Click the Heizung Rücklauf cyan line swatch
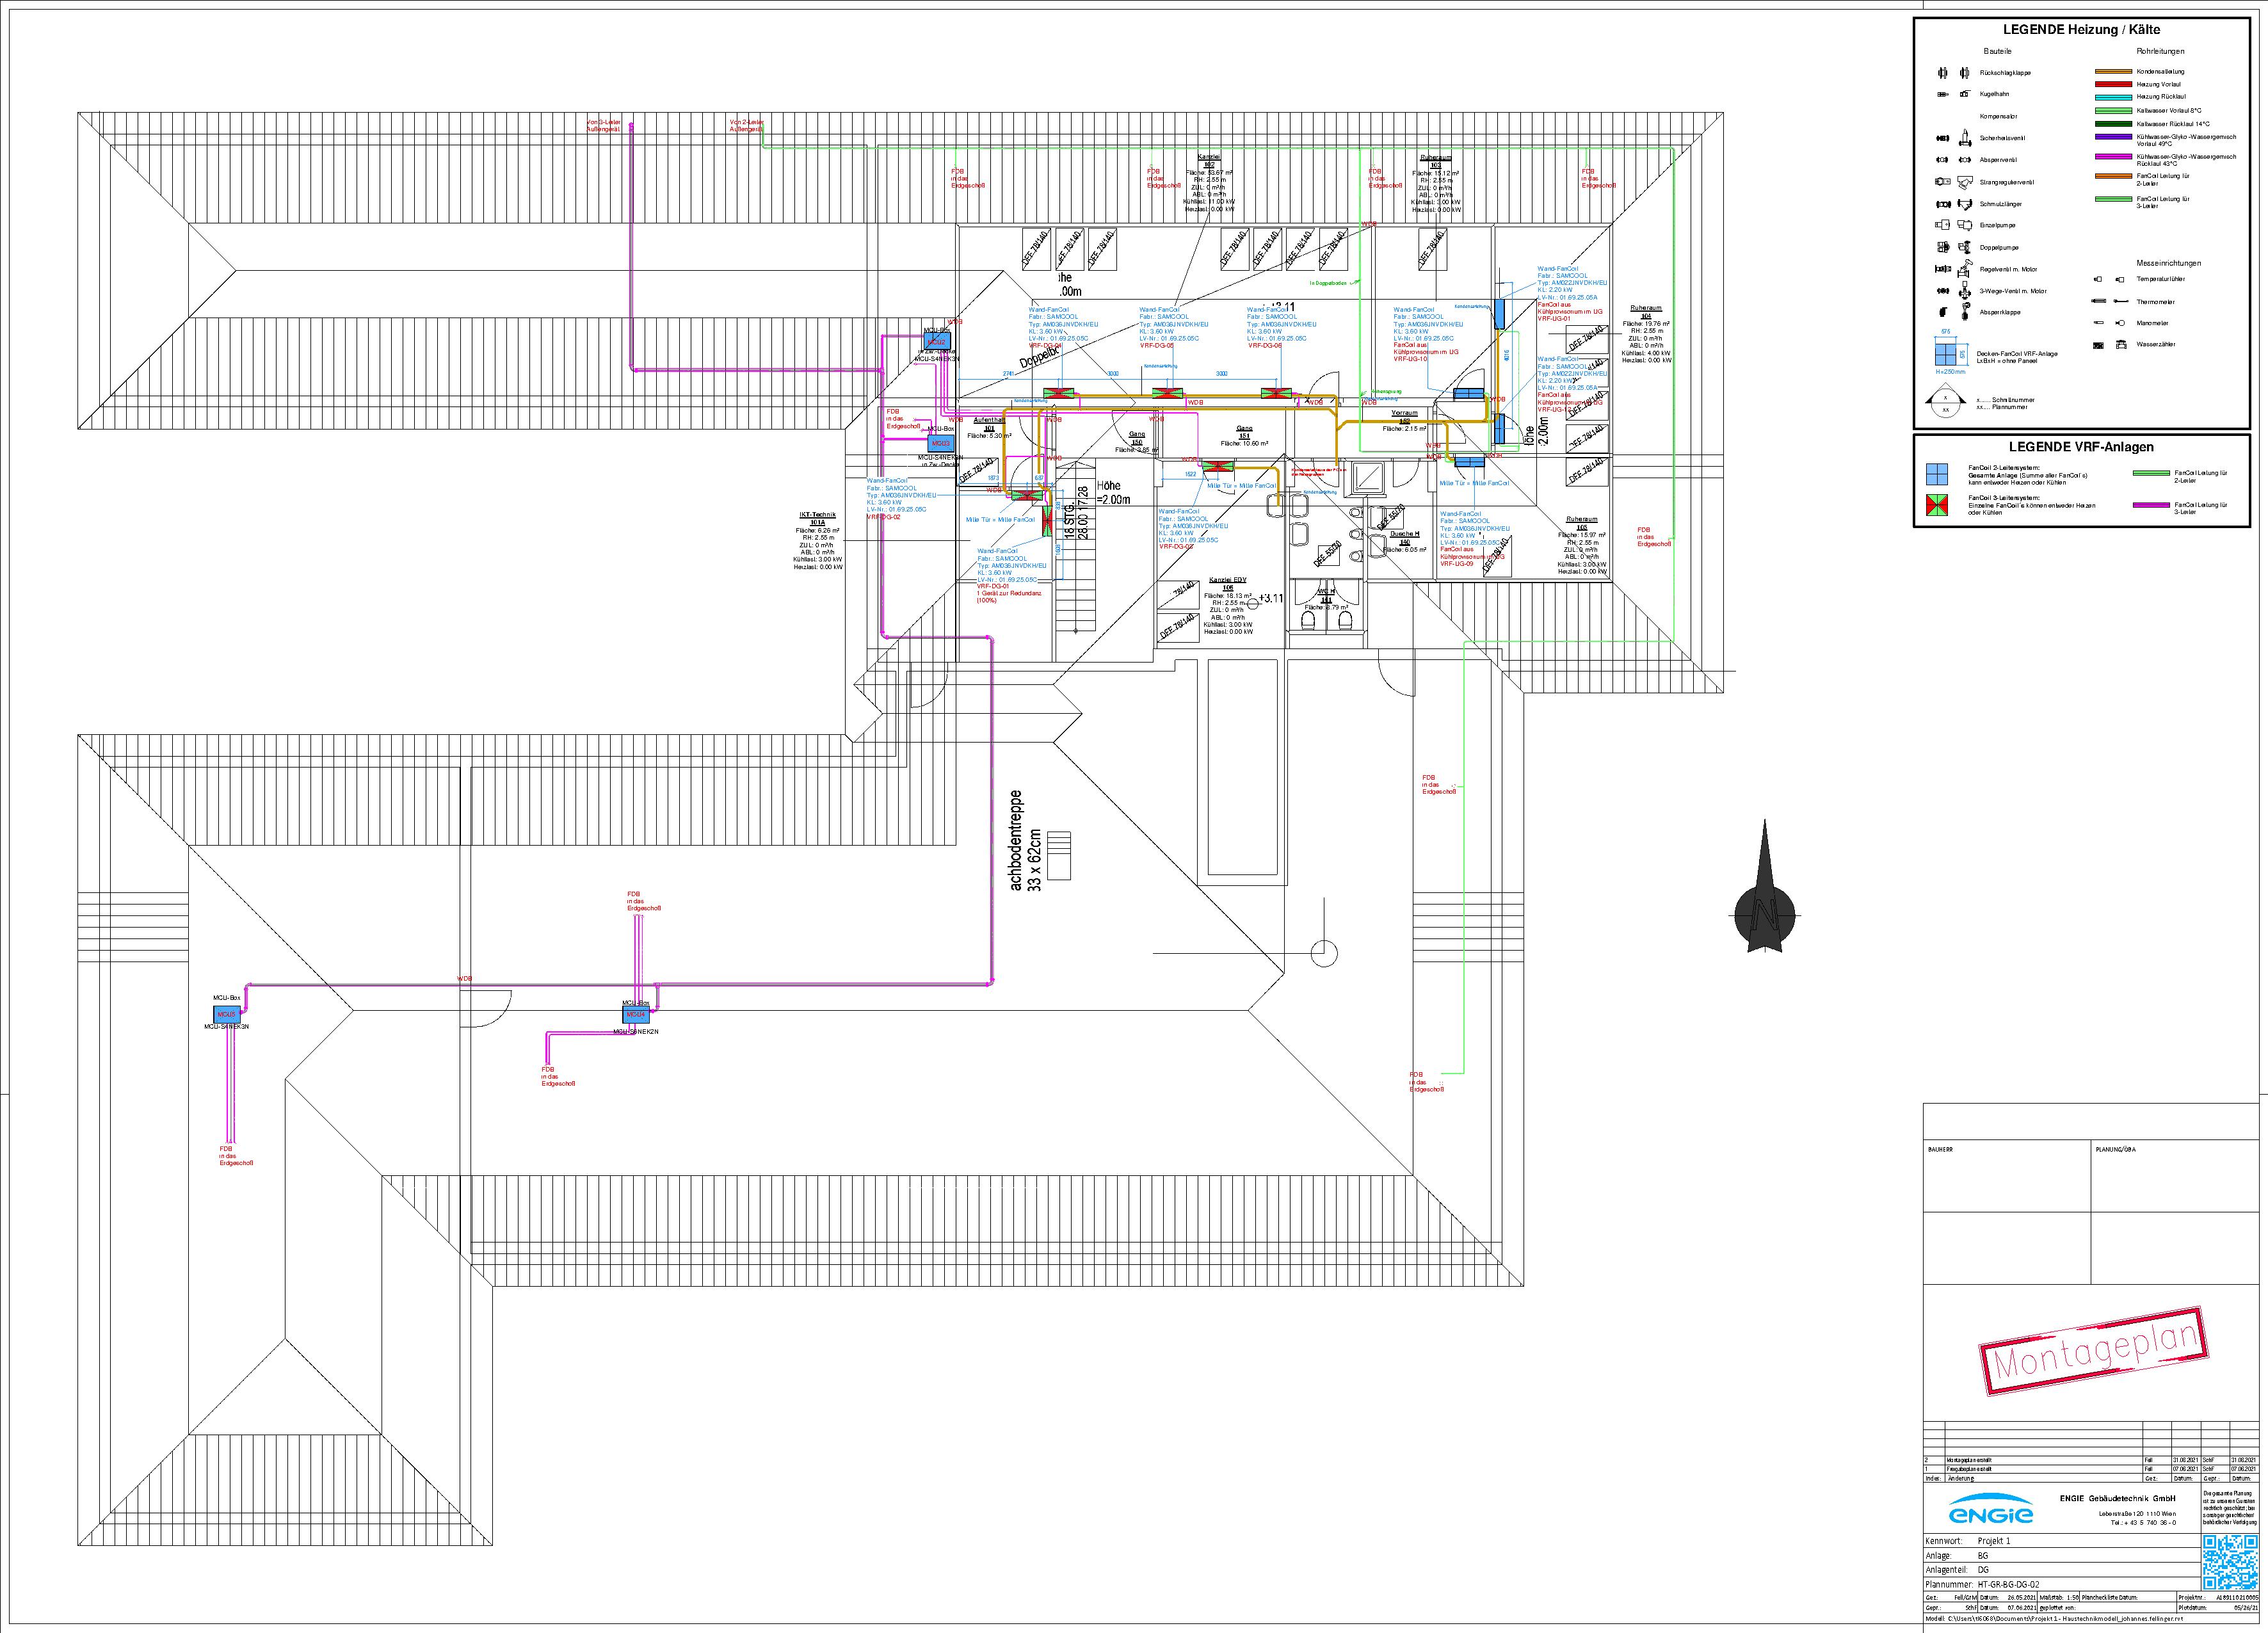 (2114, 97)
